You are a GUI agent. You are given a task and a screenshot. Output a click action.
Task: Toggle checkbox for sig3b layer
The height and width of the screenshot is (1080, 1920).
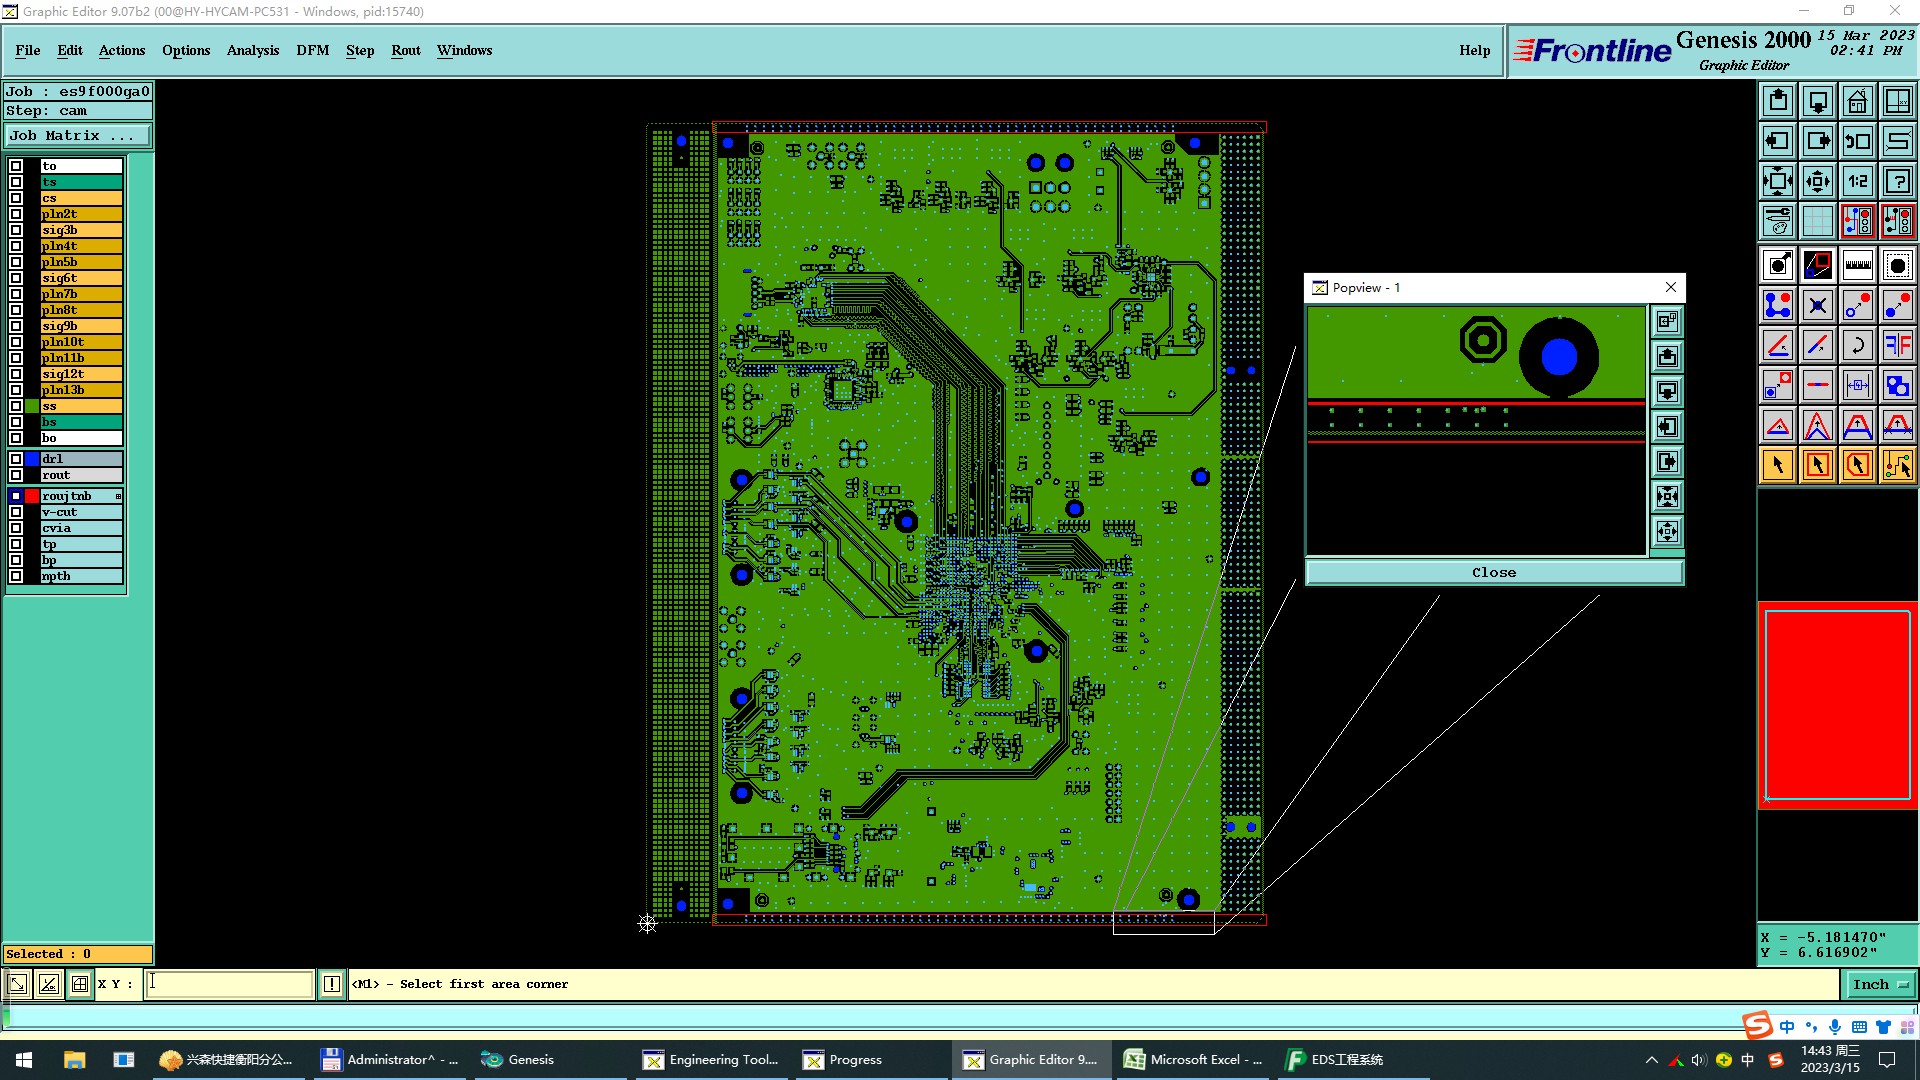16,230
